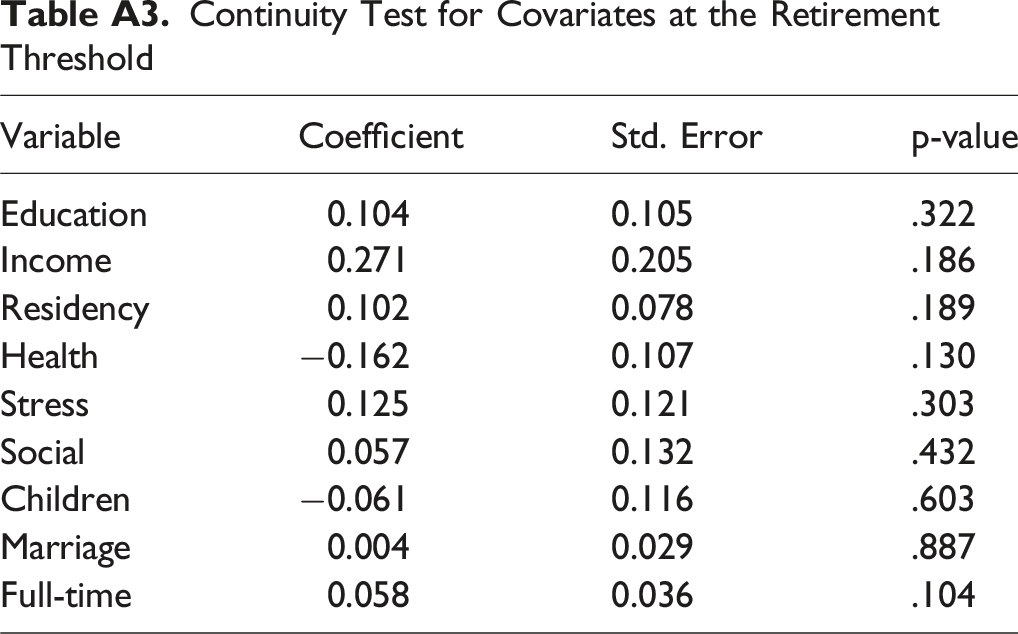Select the Std. Error column header
Image resolution: width=1018 pixels, height=634 pixels.
tap(686, 137)
